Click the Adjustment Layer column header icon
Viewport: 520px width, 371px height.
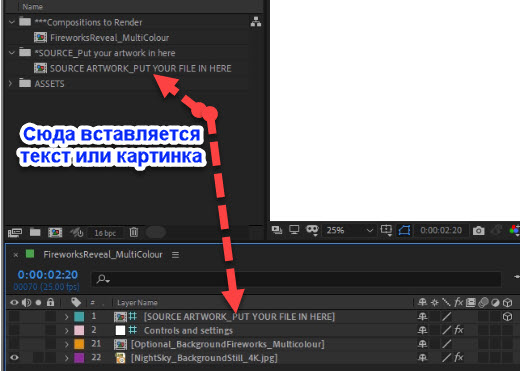495,302
